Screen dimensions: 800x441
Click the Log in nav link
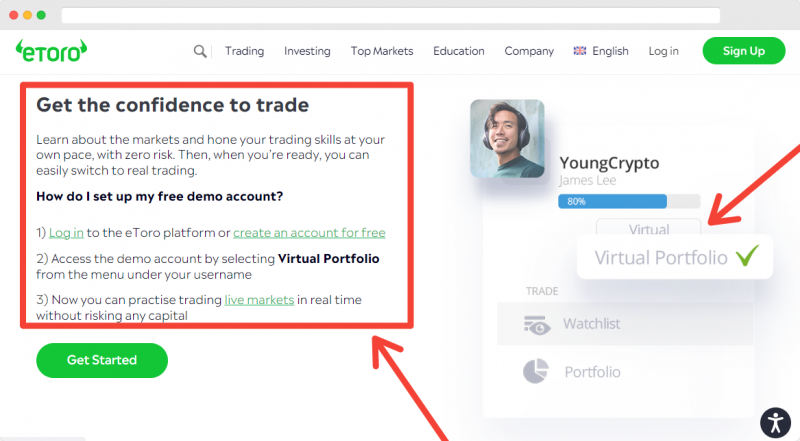[x=663, y=51]
